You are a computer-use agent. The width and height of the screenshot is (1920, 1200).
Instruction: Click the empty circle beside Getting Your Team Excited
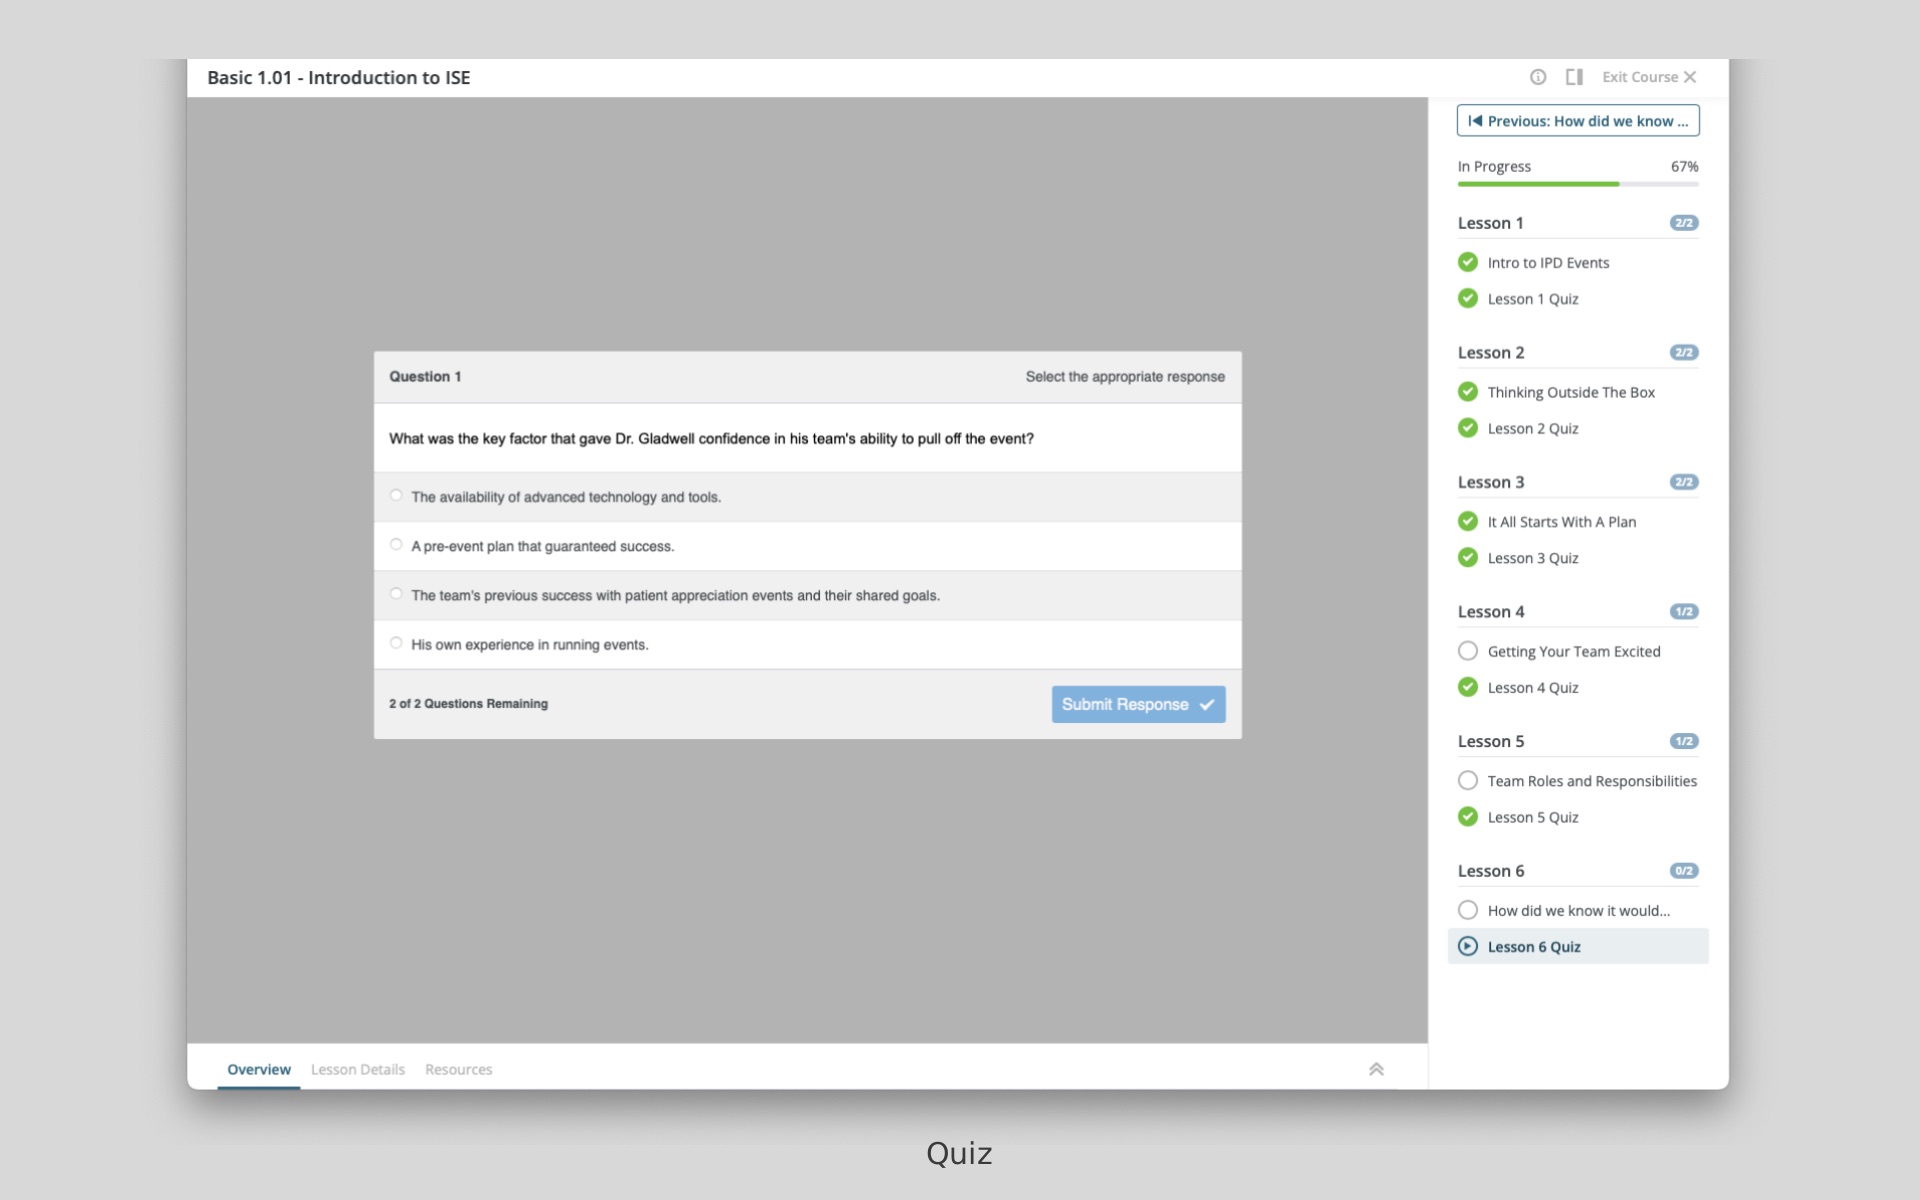(1468, 651)
